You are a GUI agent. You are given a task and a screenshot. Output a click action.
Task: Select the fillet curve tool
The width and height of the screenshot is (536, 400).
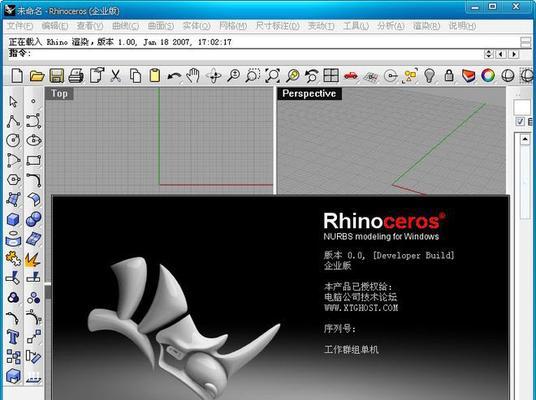(x=34, y=179)
